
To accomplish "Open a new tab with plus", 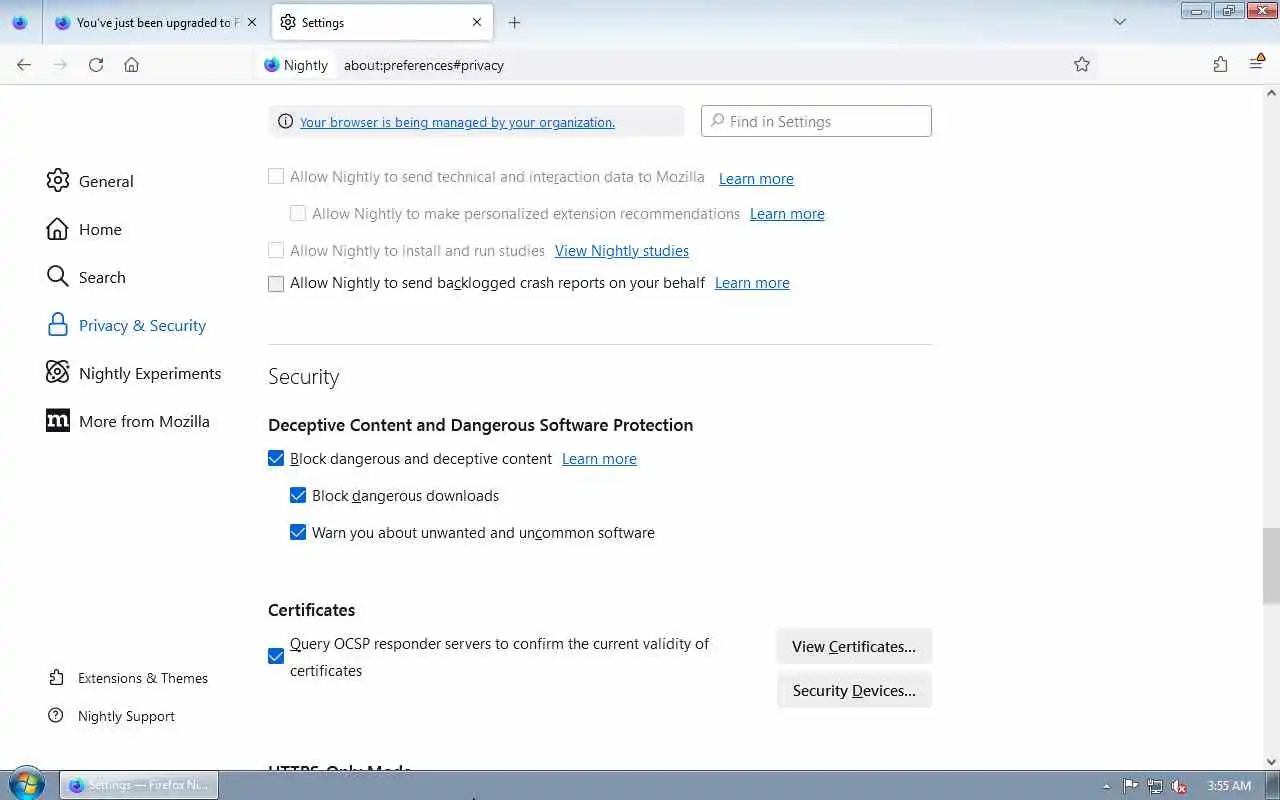I will [x=514, y=22].
